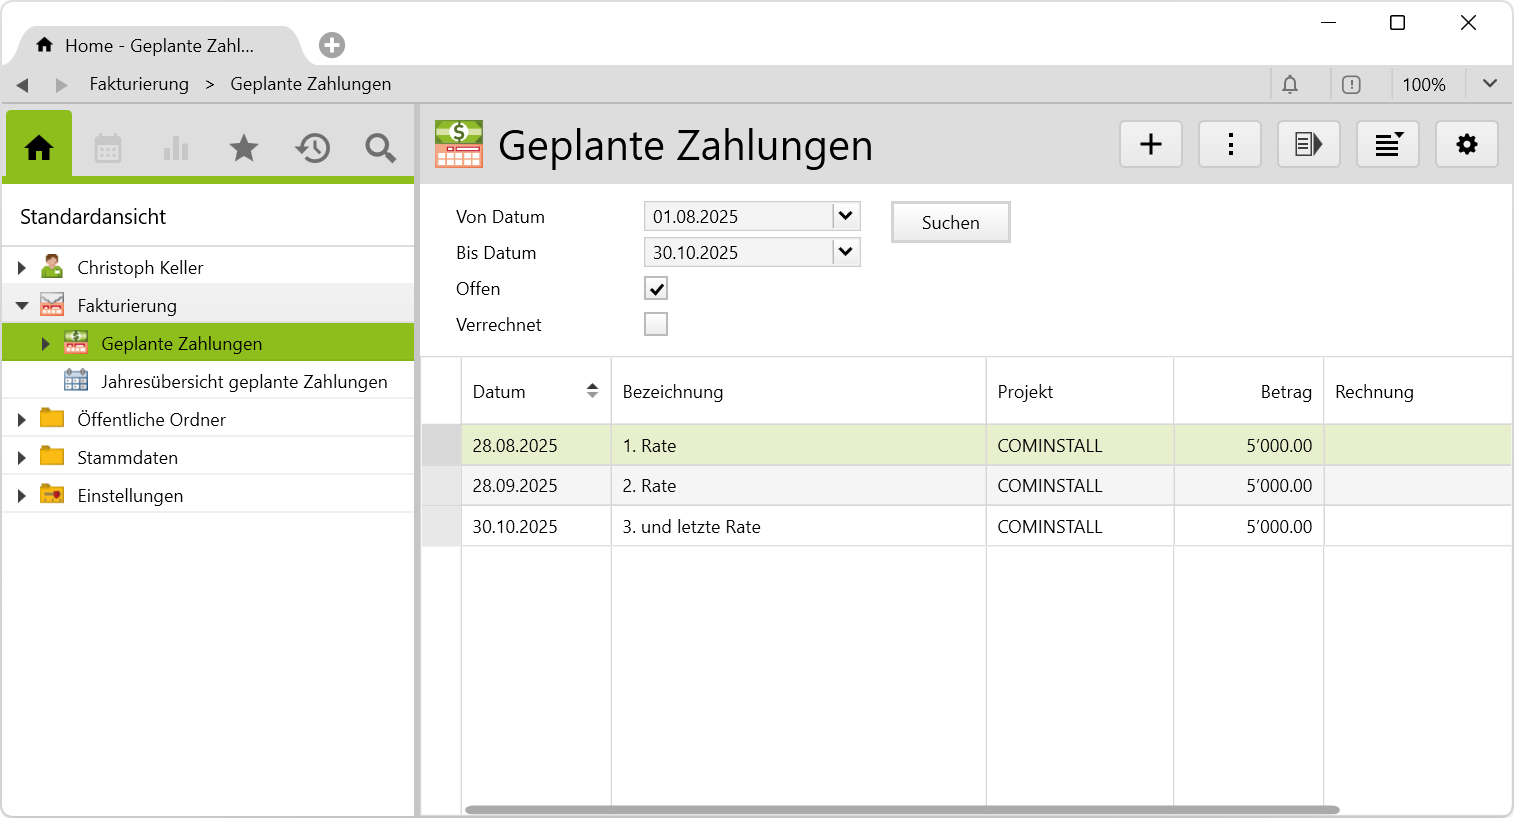Image resolution: width=1514 pixels, height=818 pixels.
Task: Enable the Verrechnet checkbox
Action: pyautogui.click(x=656, y=325)
